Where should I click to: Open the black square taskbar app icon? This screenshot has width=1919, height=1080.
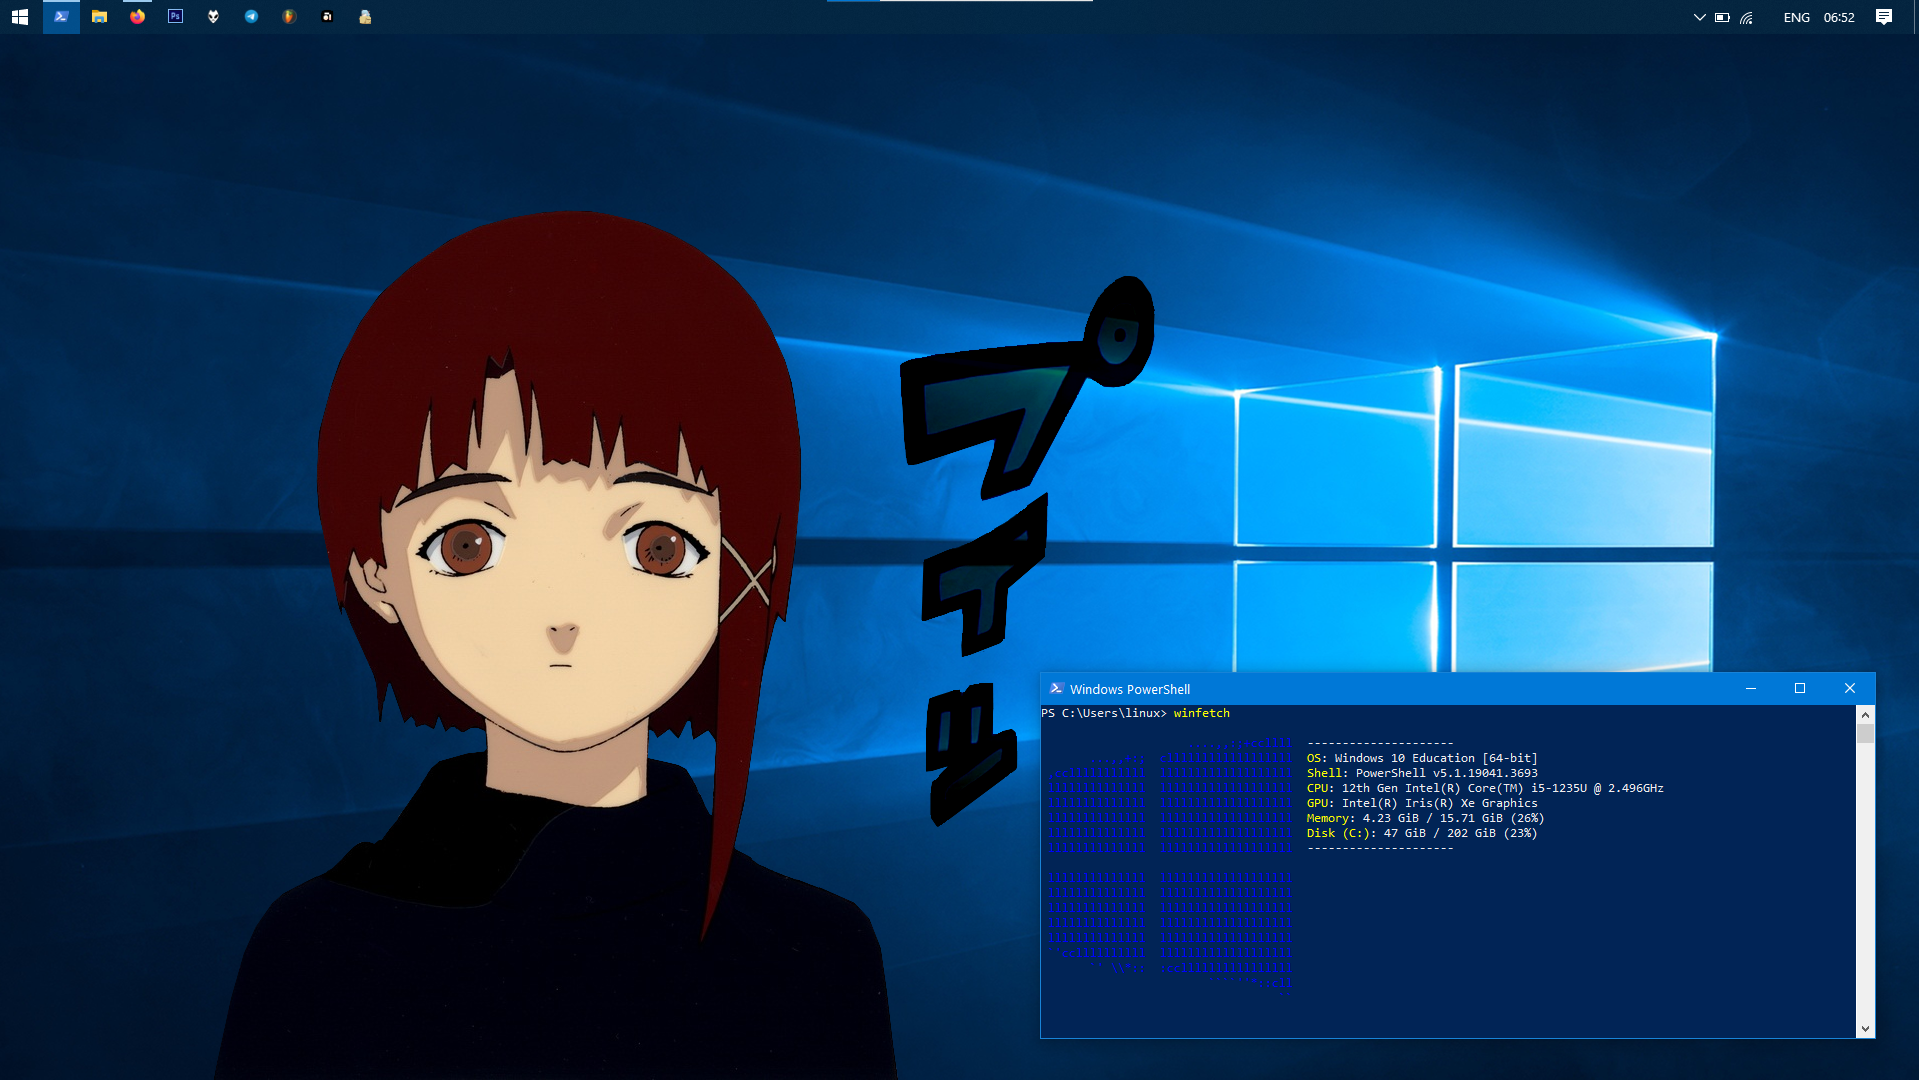pyautogui.click(x=327, y=17)
